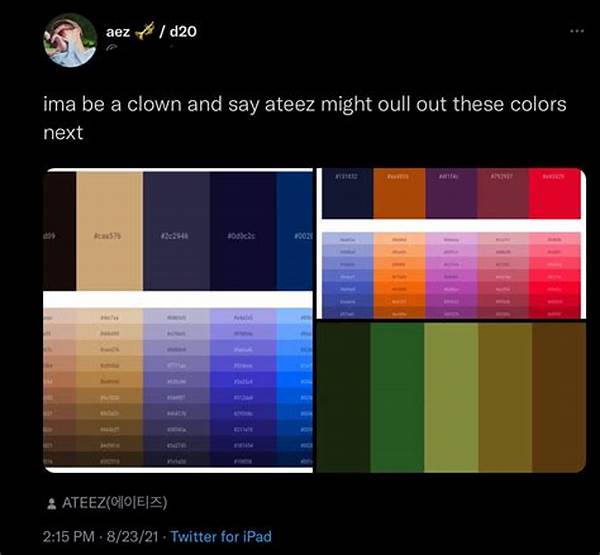
Task: Open the orange, purple and red palette image
Action: click(451, 243)
